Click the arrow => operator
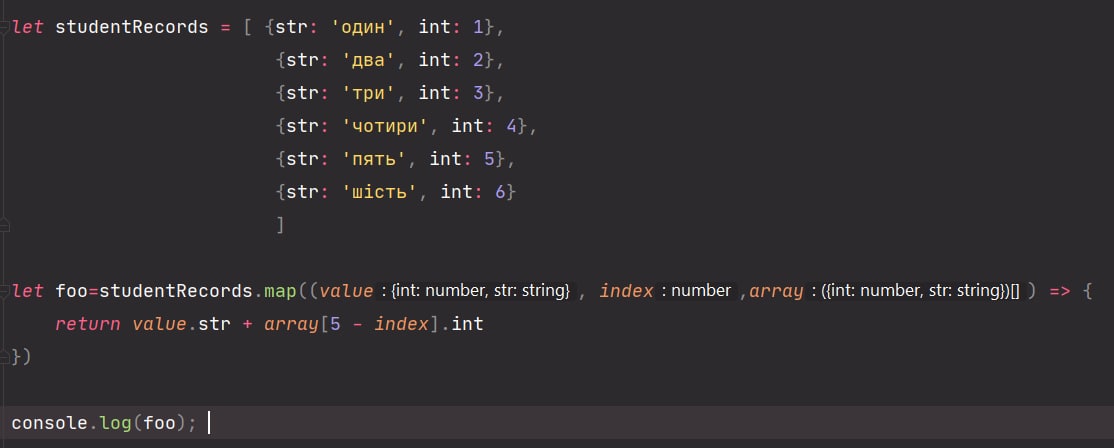1114x448 pixels. click(1059, 291)
